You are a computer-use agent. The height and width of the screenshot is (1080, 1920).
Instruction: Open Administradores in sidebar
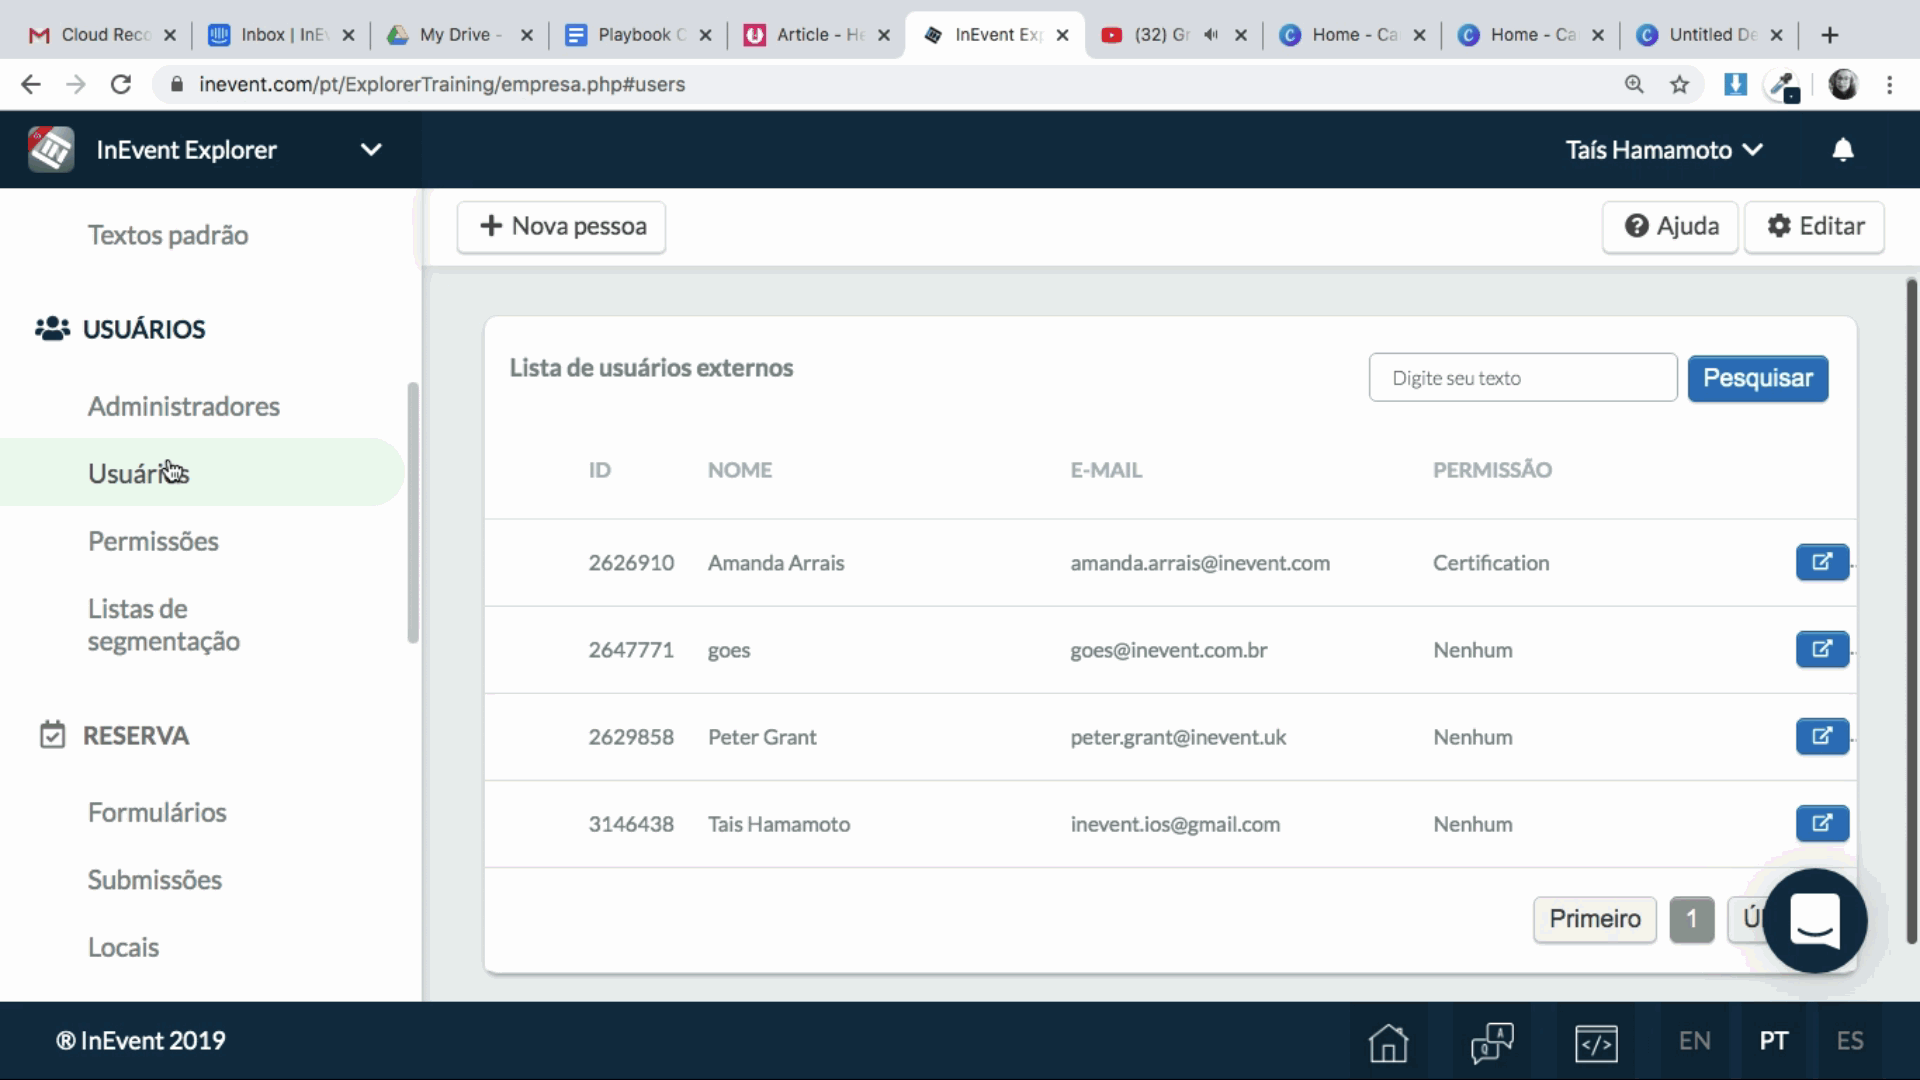(x=184, y=407)
